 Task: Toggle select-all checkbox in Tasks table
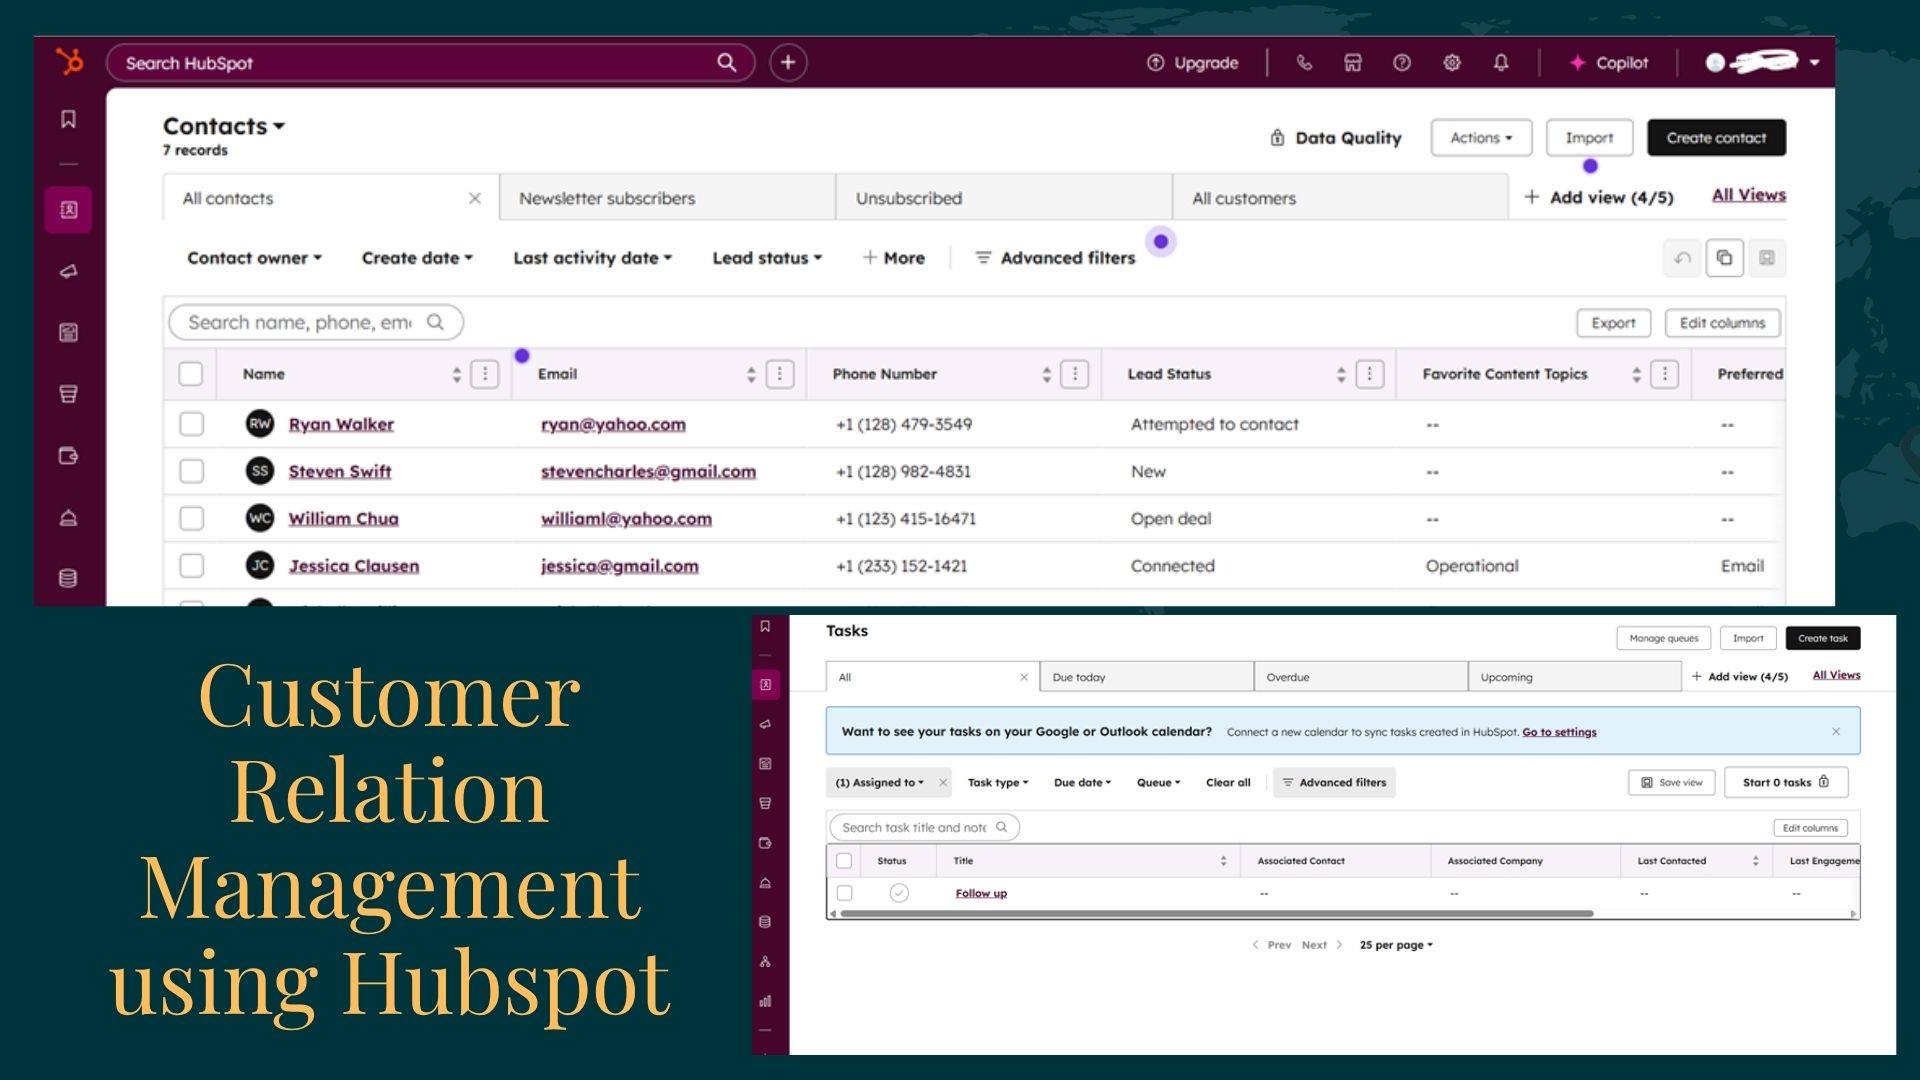[844, 861]
